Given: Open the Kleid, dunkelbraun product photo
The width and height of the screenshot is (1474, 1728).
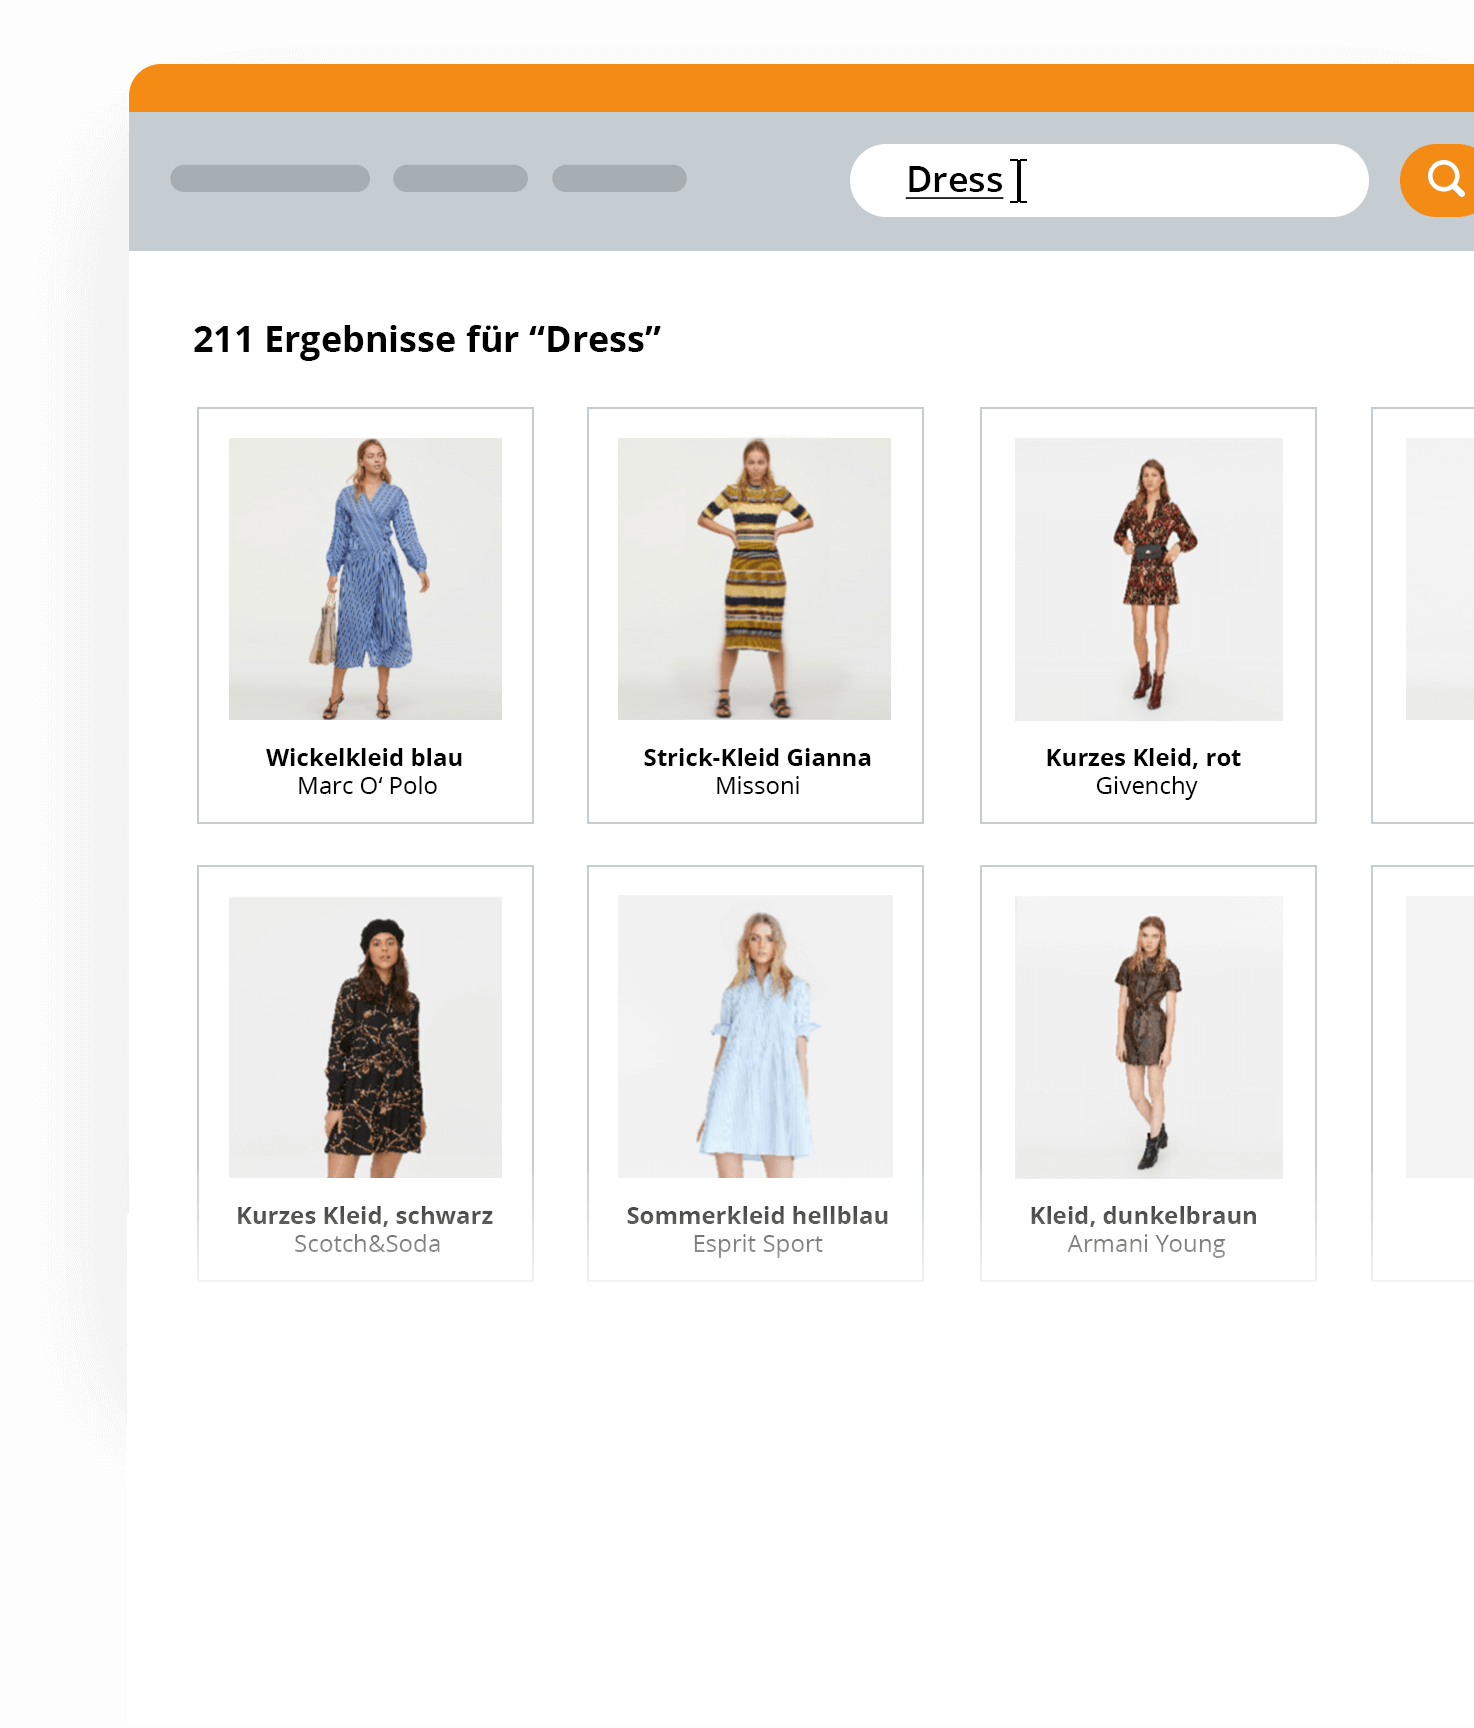Looking at the screenshot, I should point(1149,1037).
